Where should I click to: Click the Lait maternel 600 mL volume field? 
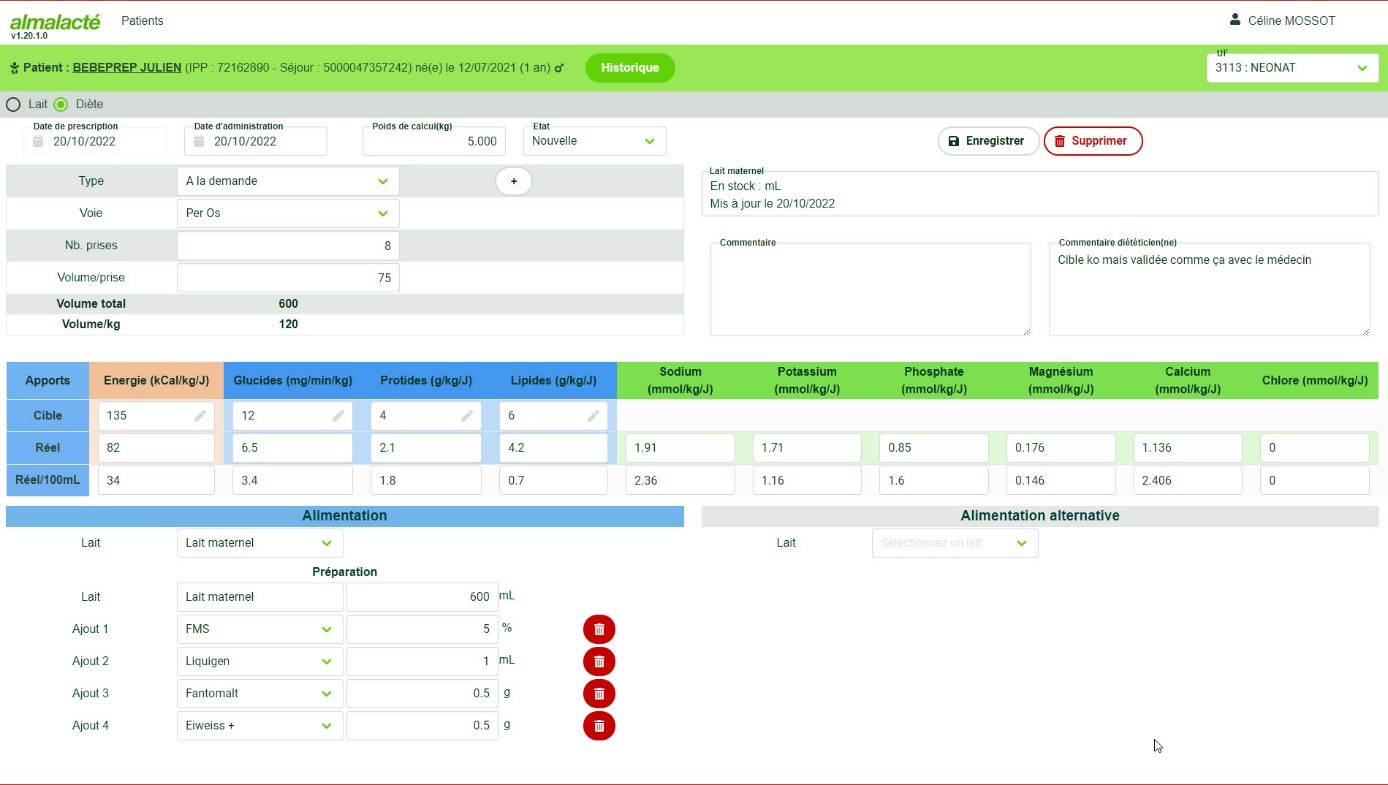coord(422,597)
